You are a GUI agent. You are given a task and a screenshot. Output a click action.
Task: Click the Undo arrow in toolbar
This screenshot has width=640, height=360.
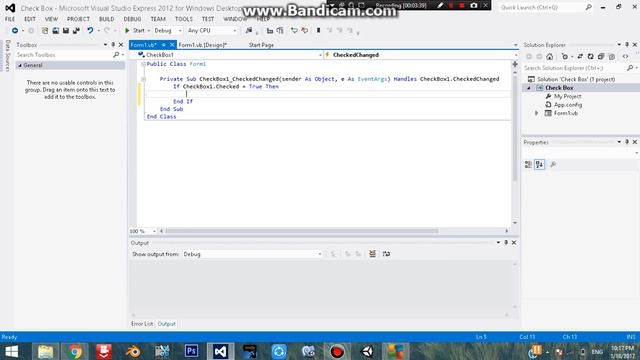coord(90,31)
